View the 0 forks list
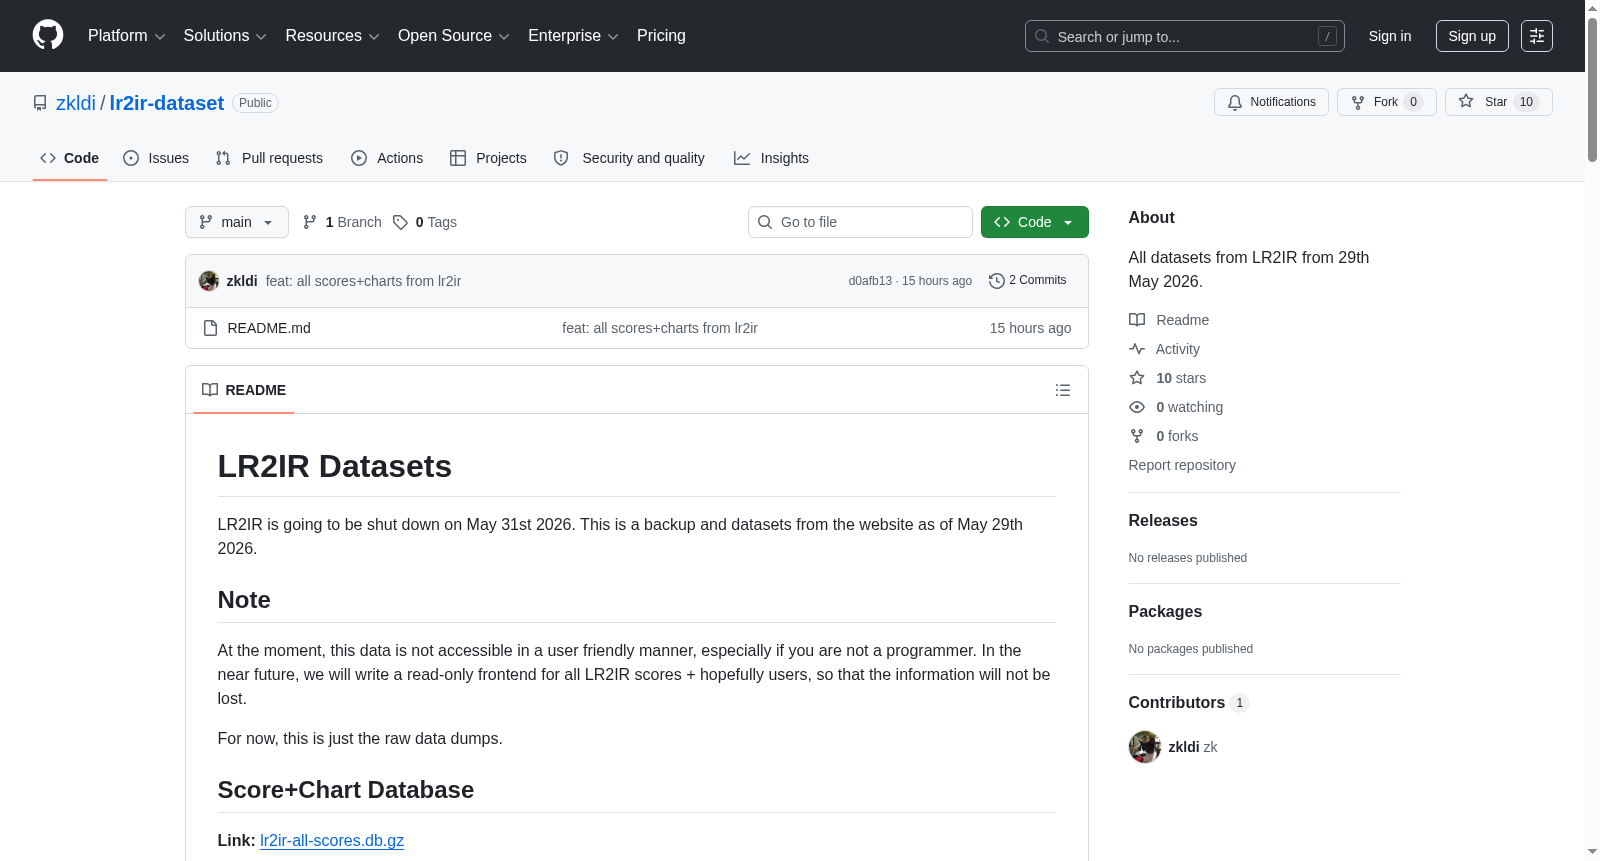 click(x=1164, y=436)
